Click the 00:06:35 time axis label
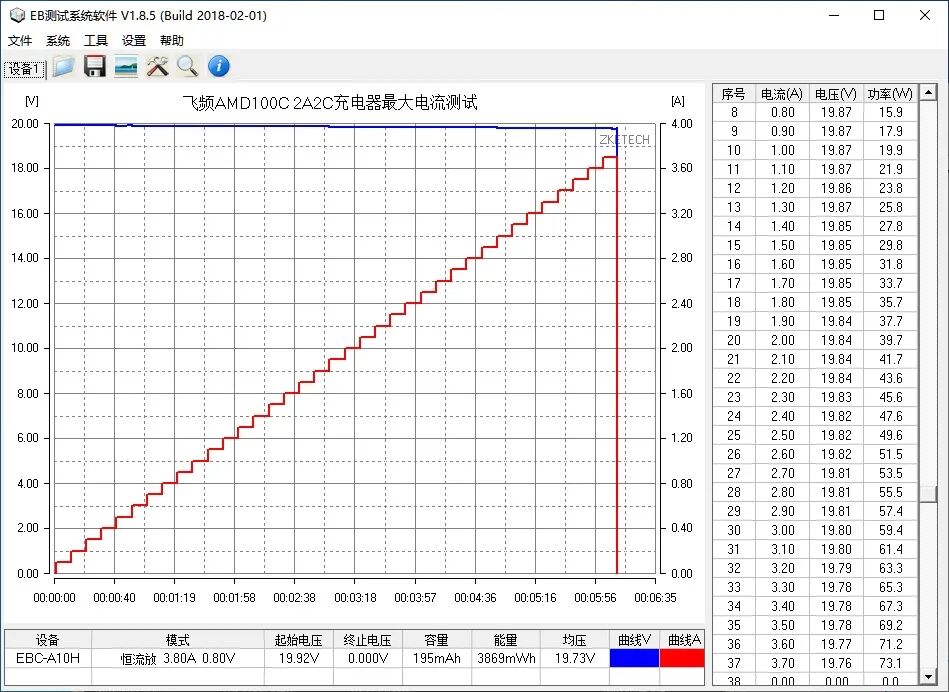The height and width of the screenshot is (692, 949). coord(655,598)
